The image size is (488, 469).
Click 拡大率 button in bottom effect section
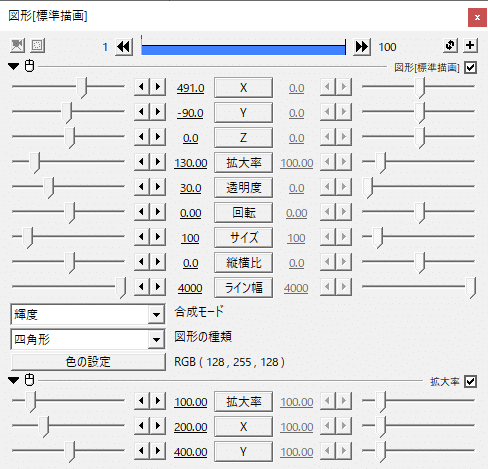click(243, 402)
